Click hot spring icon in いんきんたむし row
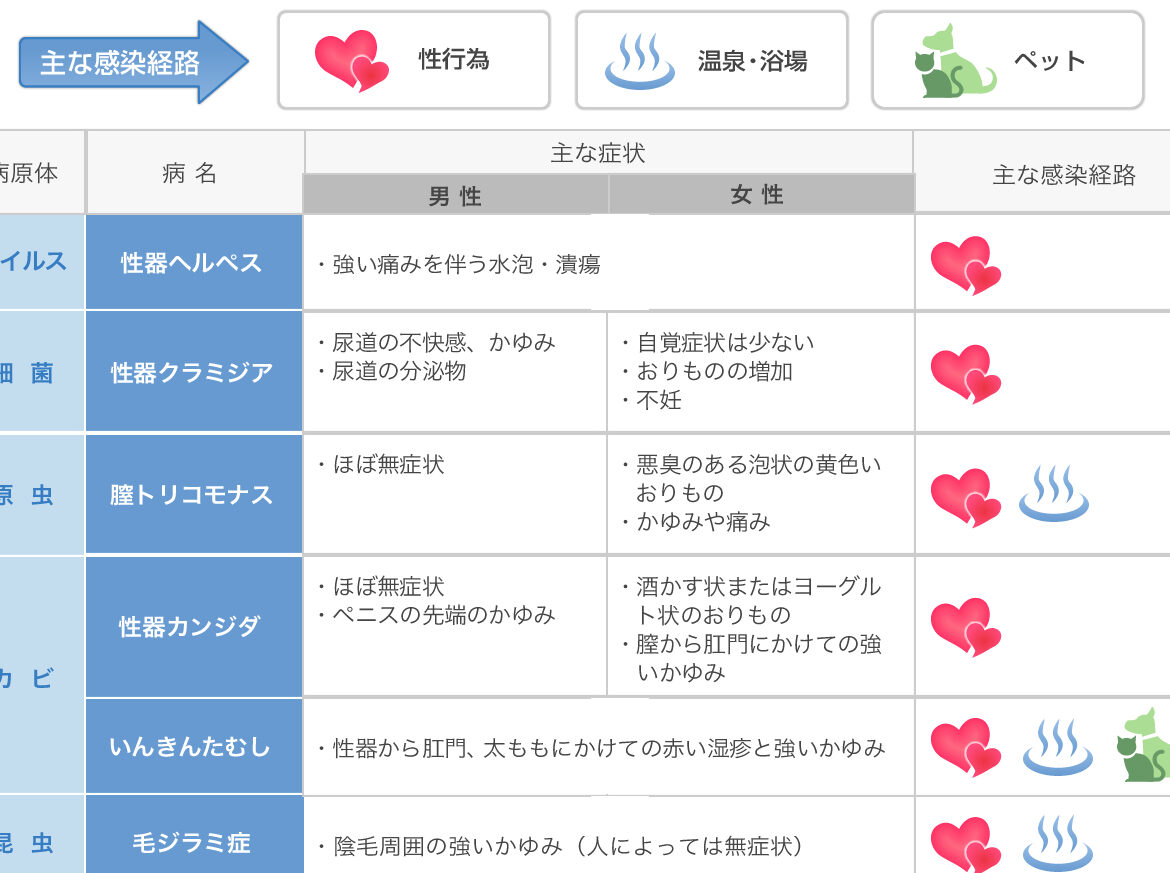The image size is (1170, 873). [1057, 747]
